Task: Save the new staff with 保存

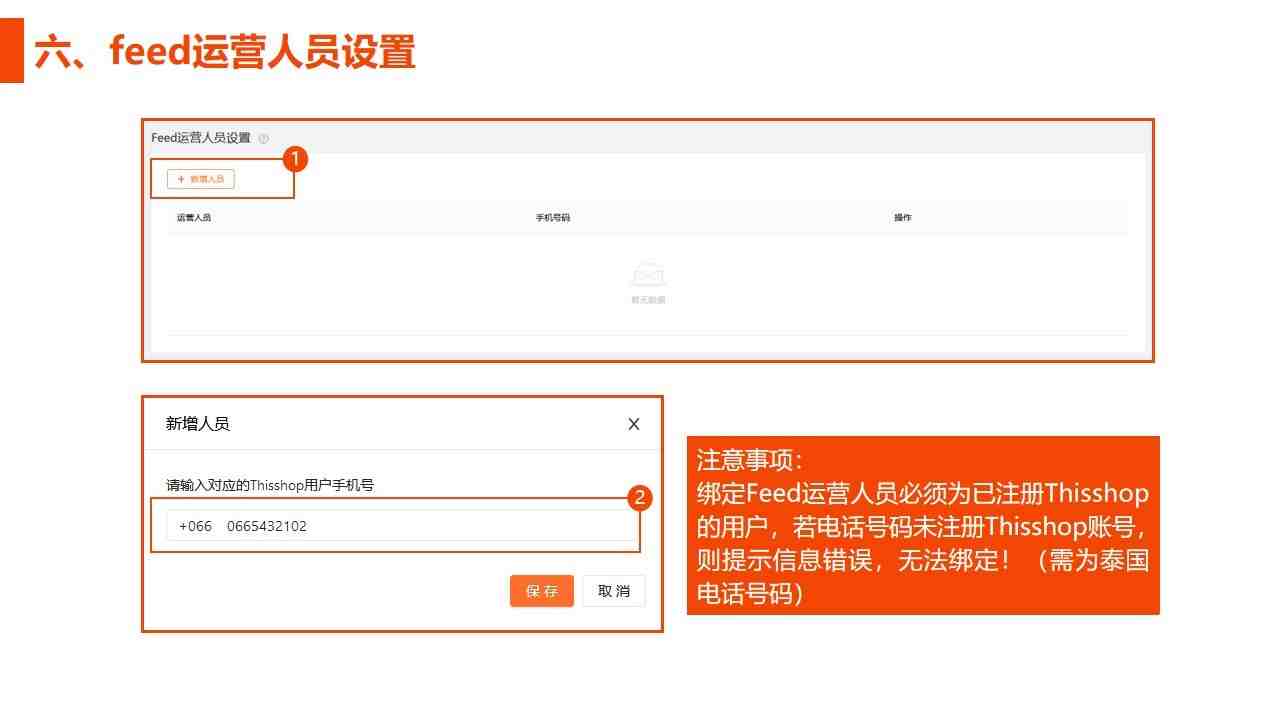Action: (541, 591)
